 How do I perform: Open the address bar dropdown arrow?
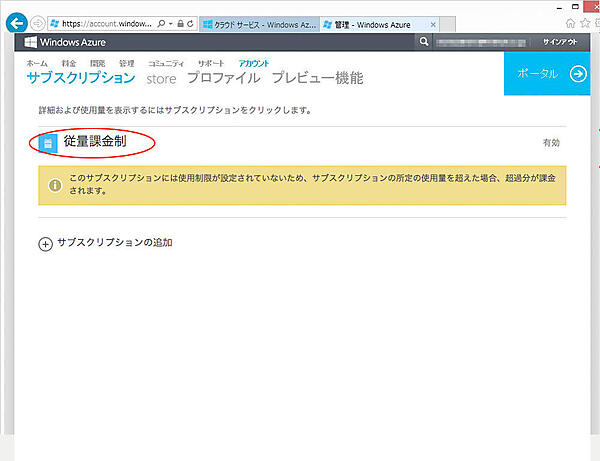click(x=171, y=24)
